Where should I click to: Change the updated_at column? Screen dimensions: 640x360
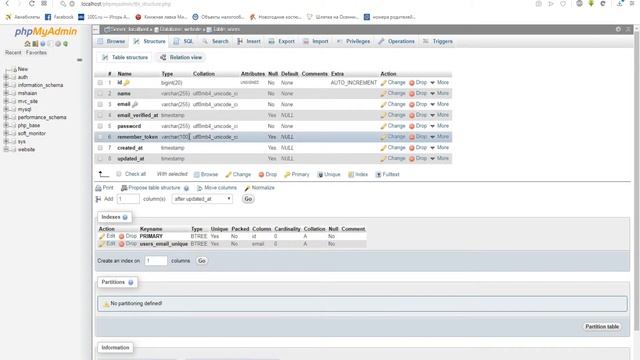(393, 158)
